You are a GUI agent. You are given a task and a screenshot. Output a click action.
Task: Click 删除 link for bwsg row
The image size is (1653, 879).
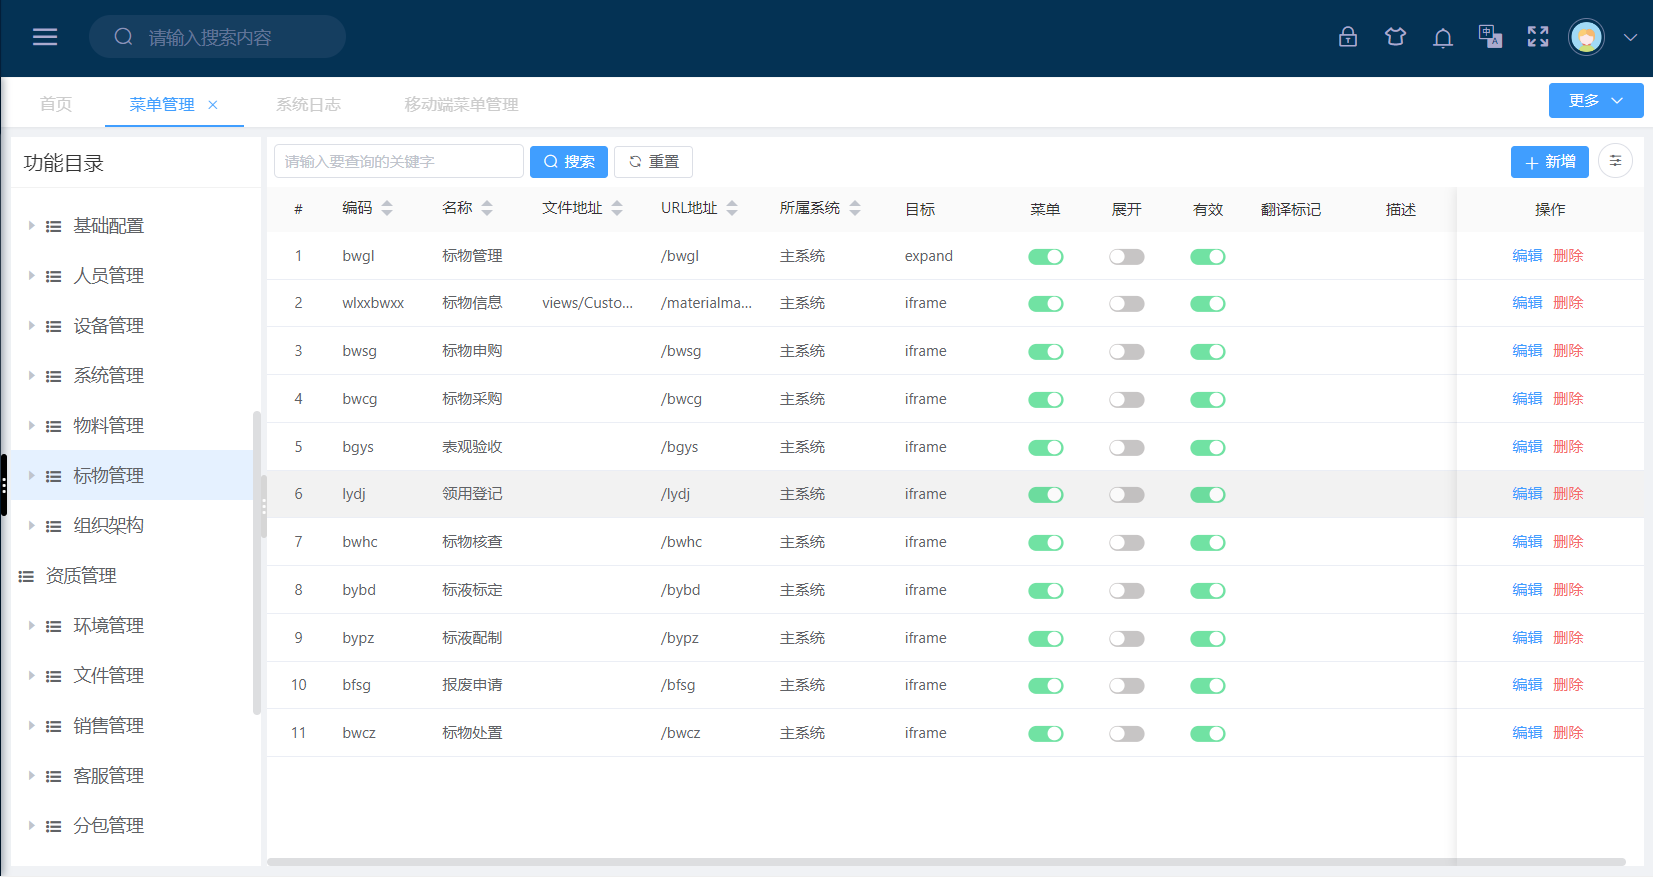[x=1568, y=351]
